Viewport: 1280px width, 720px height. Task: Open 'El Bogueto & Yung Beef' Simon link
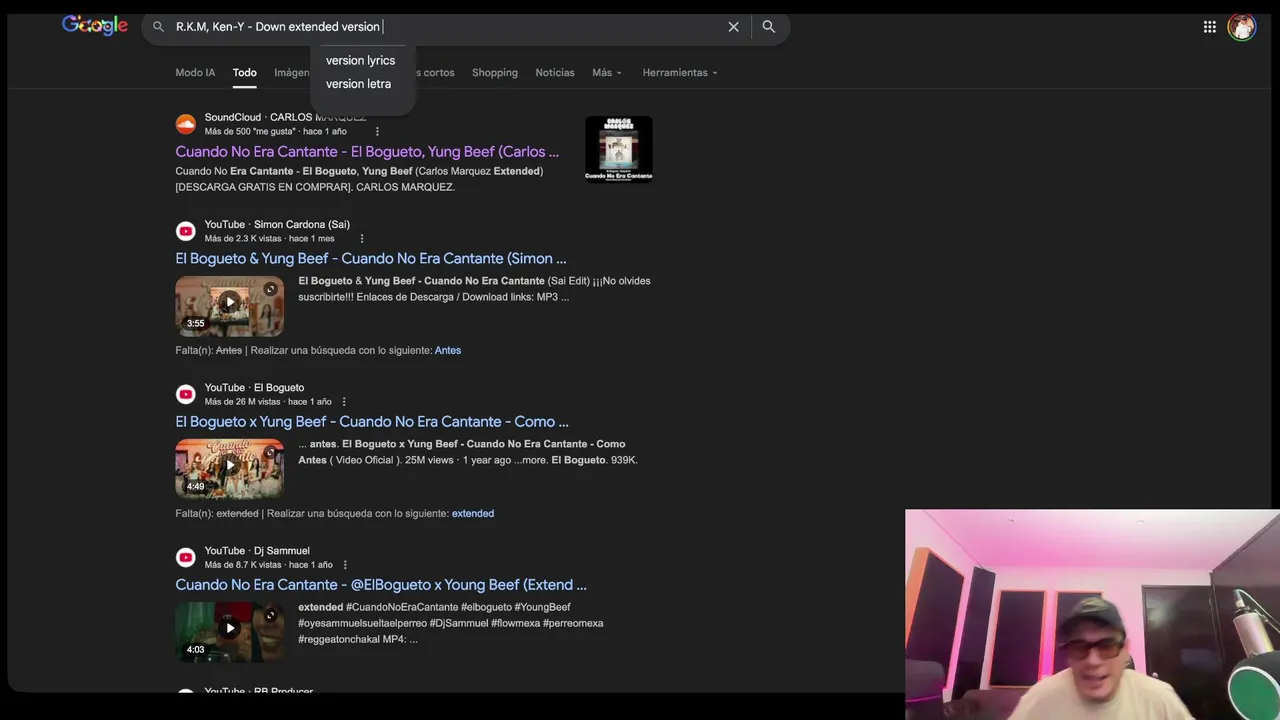coord(371,258)
